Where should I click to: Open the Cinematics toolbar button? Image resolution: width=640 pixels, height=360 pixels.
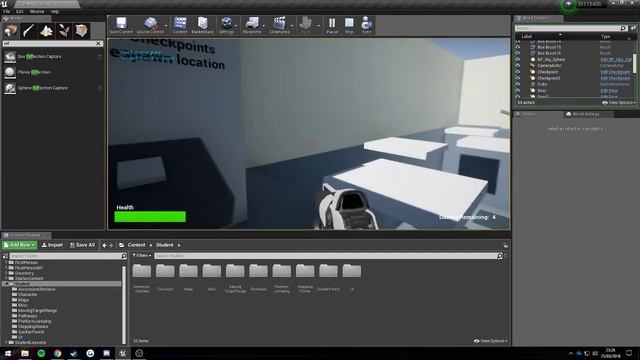279,25
